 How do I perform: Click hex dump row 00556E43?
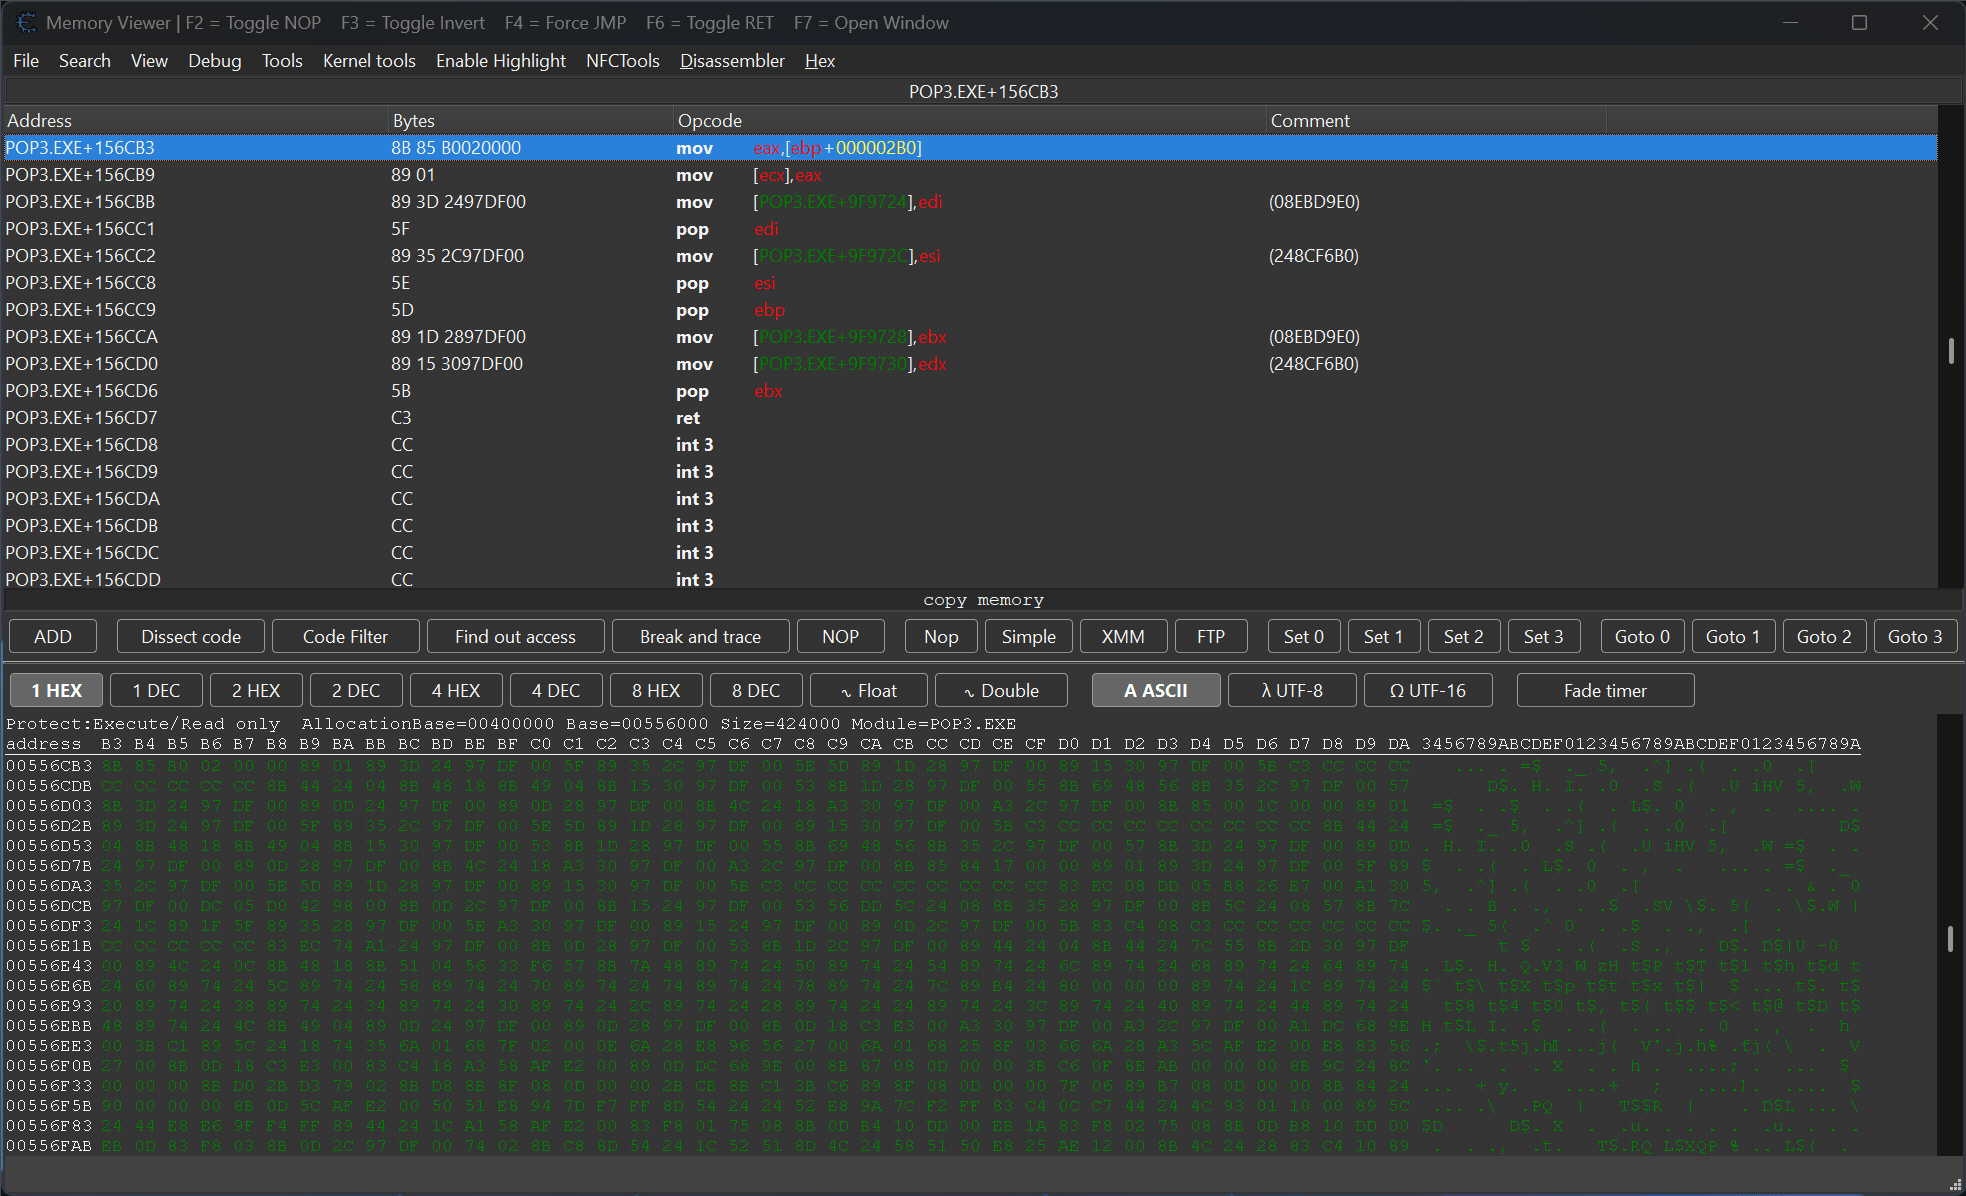(933, 965)
